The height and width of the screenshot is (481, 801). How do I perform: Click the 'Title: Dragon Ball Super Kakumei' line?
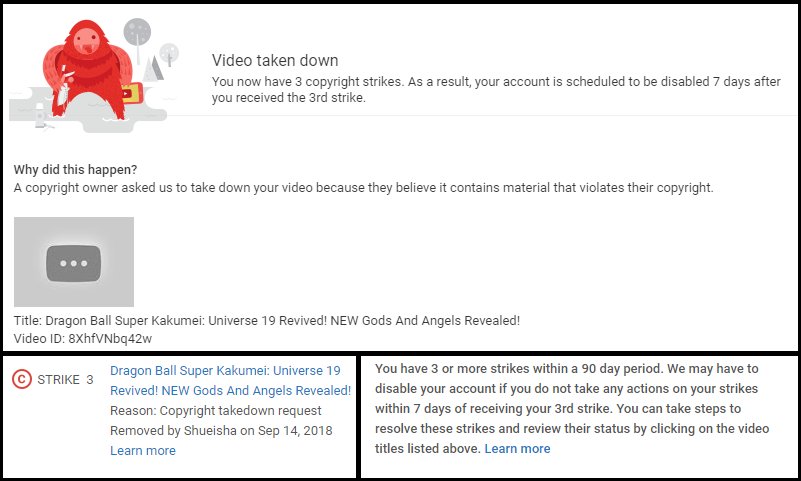[267, 321]
